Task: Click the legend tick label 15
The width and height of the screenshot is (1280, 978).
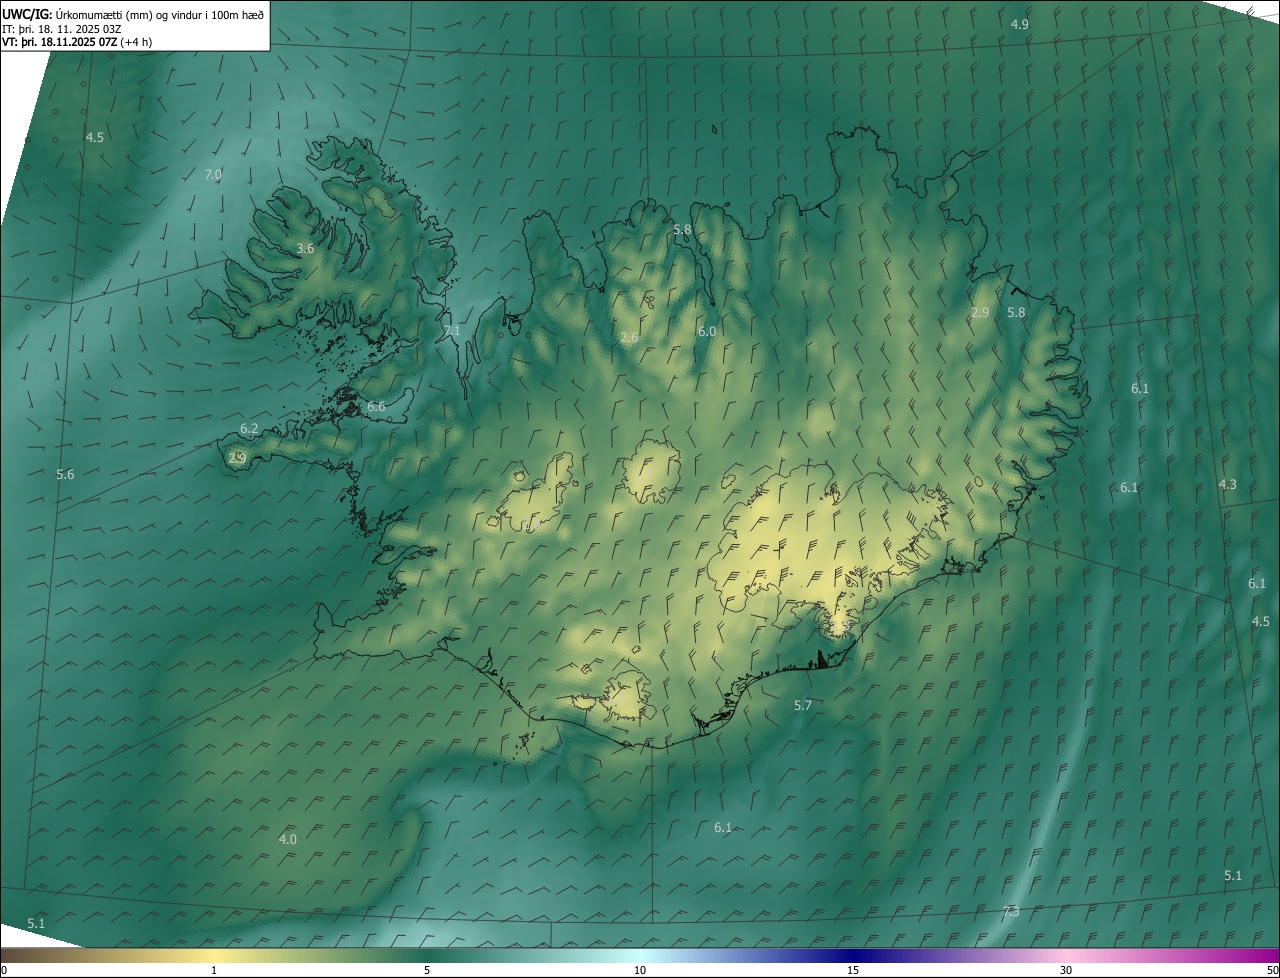Action: click(853, 970)
